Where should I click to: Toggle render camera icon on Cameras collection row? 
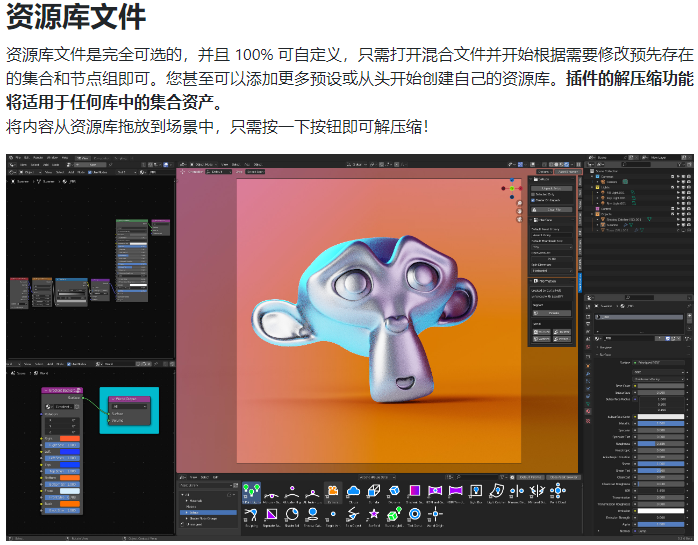[689, 176]
